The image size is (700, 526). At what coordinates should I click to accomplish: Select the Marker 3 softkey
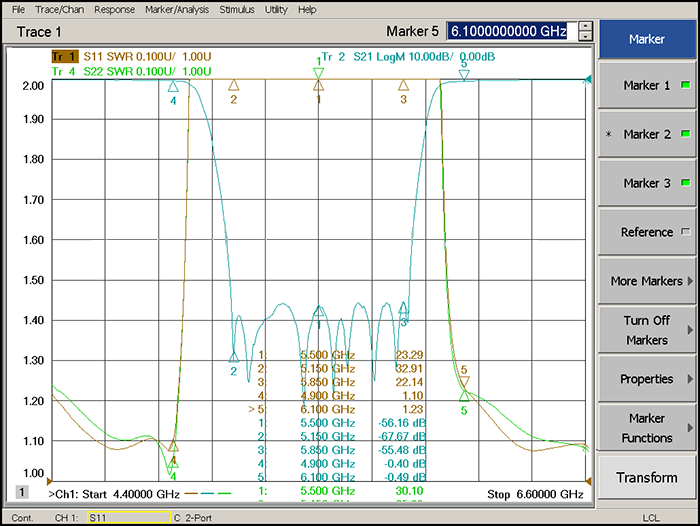point(647,183)
